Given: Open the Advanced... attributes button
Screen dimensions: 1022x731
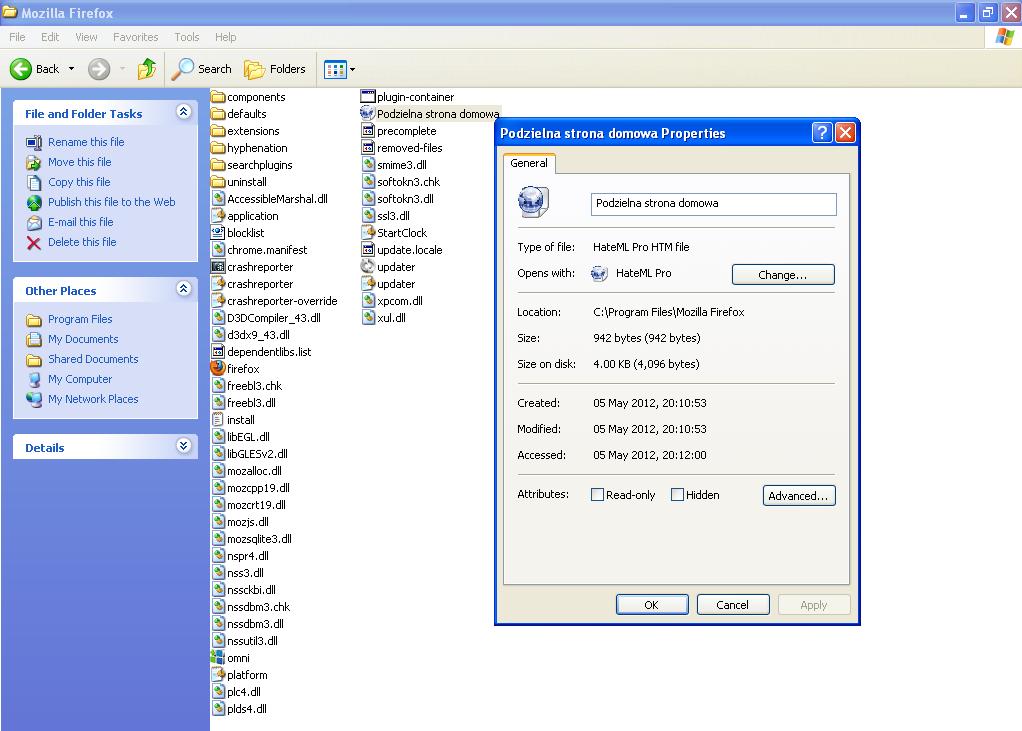Looking at the screenshot, I should click(x=798, y=495).
